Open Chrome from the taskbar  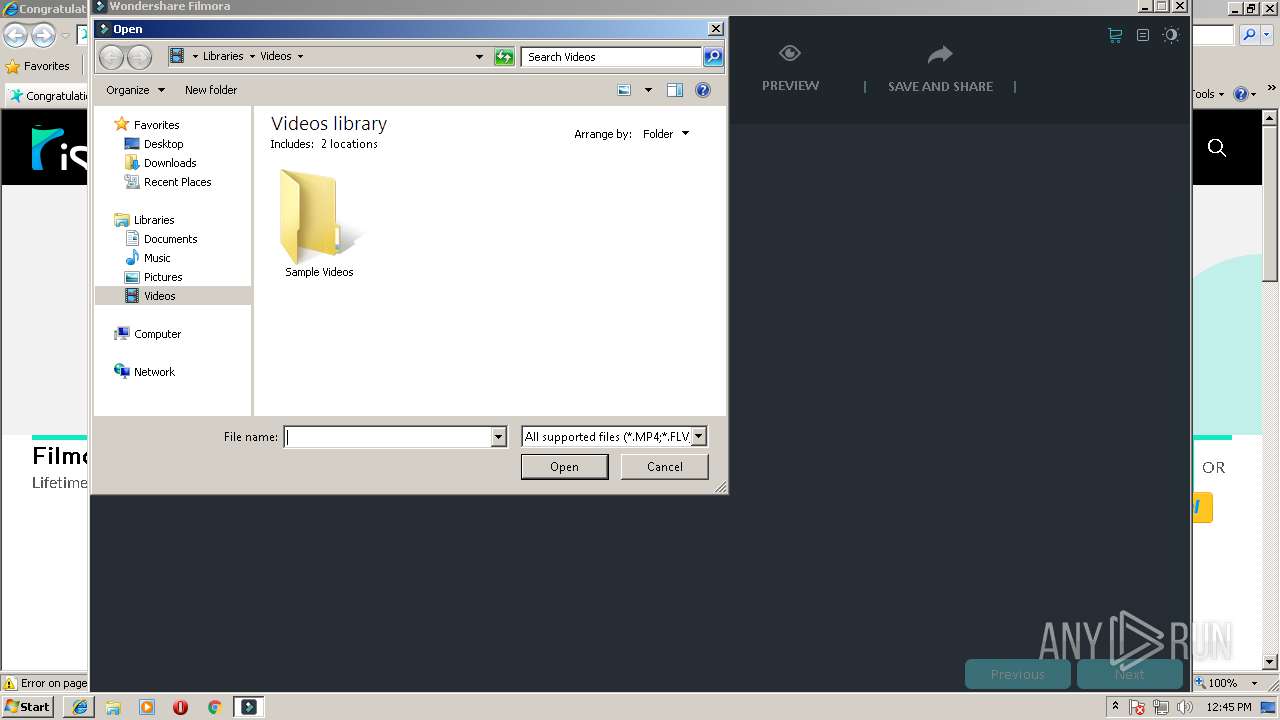(x=214, y=707)
